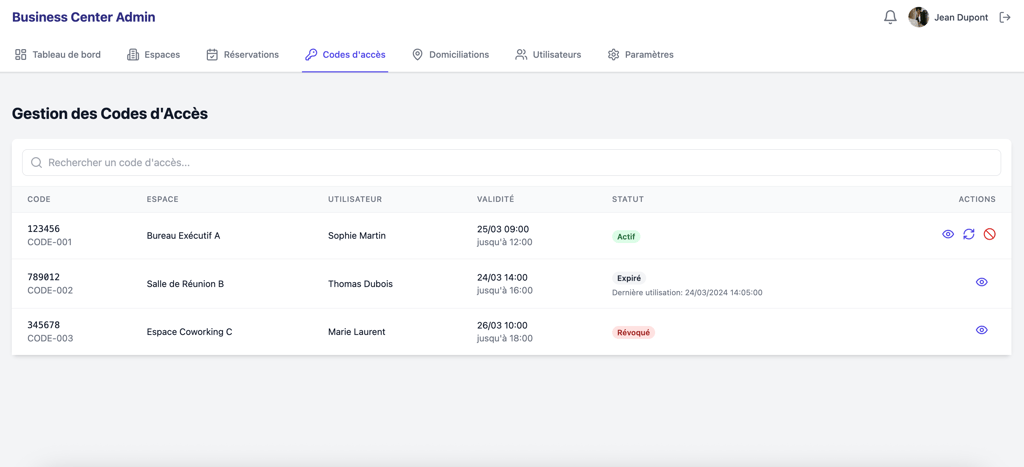Open the Paramètres tab

(x=640, y=55)
